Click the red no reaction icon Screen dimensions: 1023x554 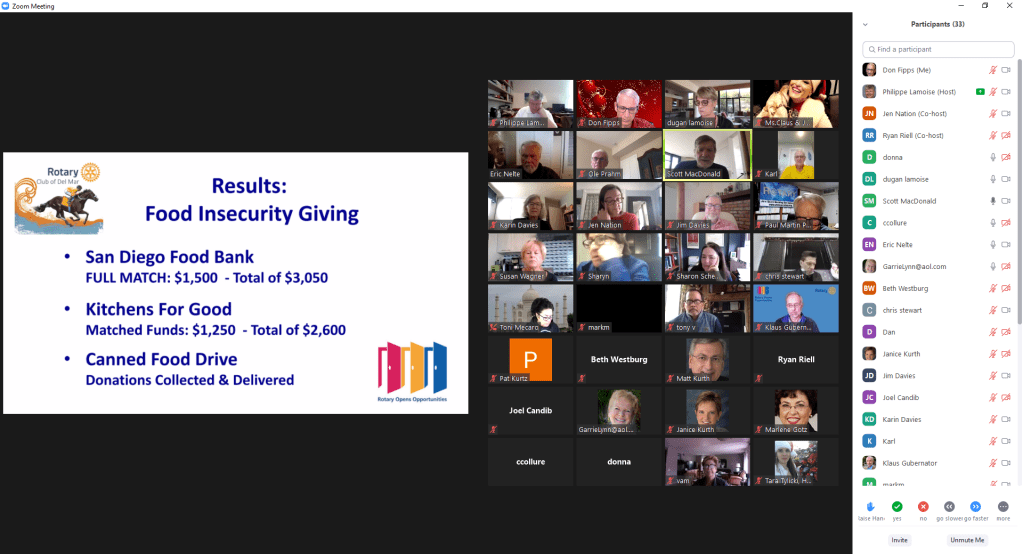coord(923,507)
